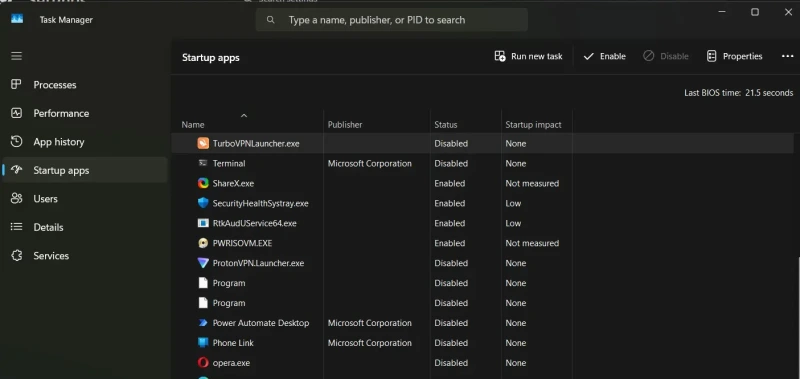800x379 pixels.
Task: Click the App history clock icon
Action: [x=16, y=142]
